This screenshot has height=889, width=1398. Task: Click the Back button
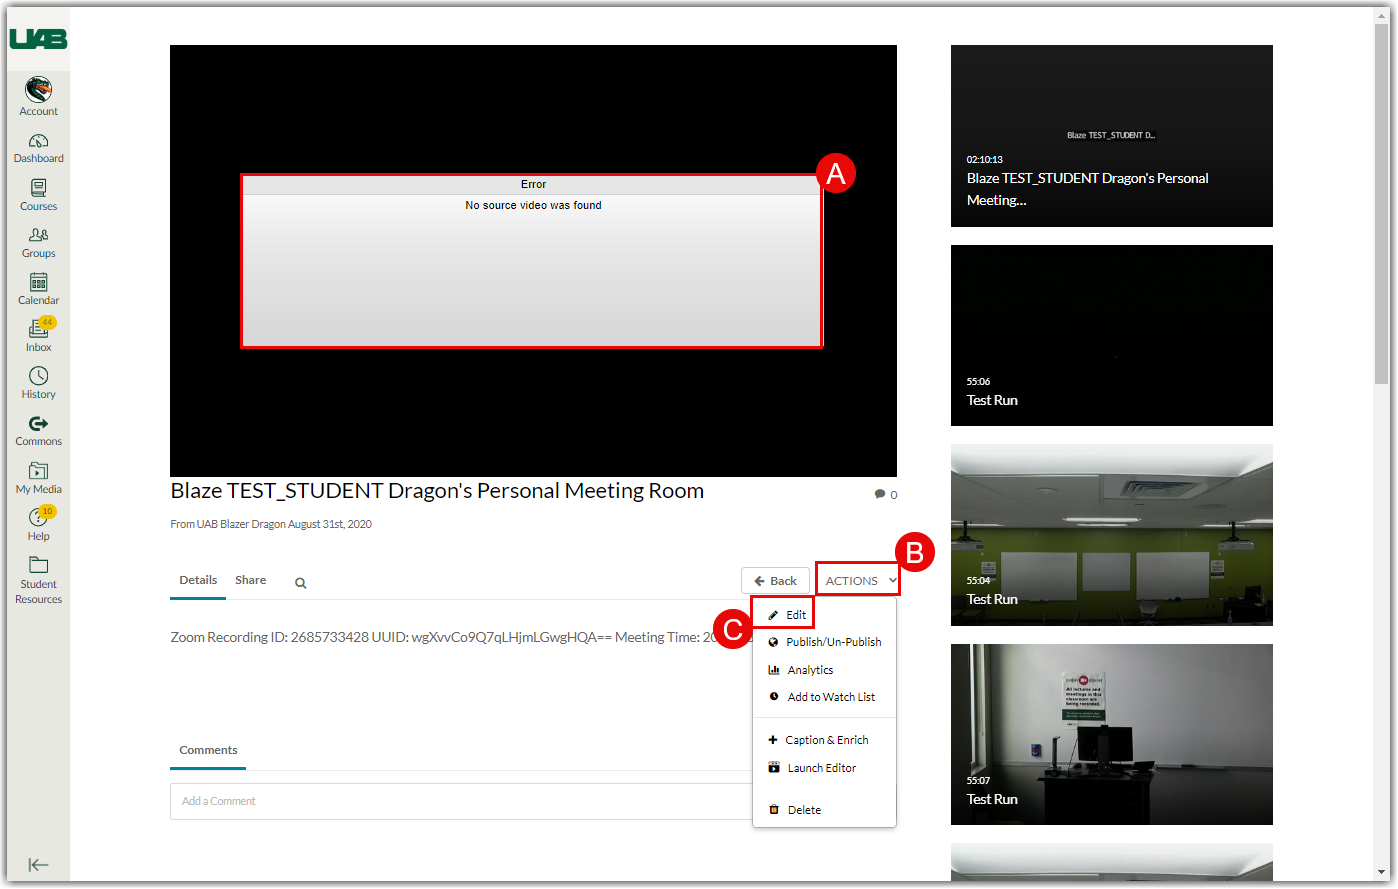(x=775, y=581)
